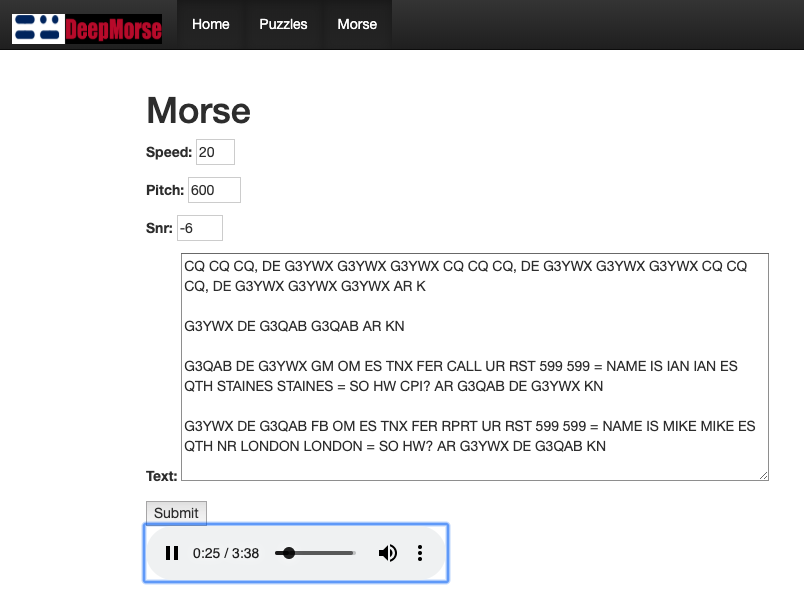
Task: Grab the textarea resize handle
Action: tap(763, 476)
